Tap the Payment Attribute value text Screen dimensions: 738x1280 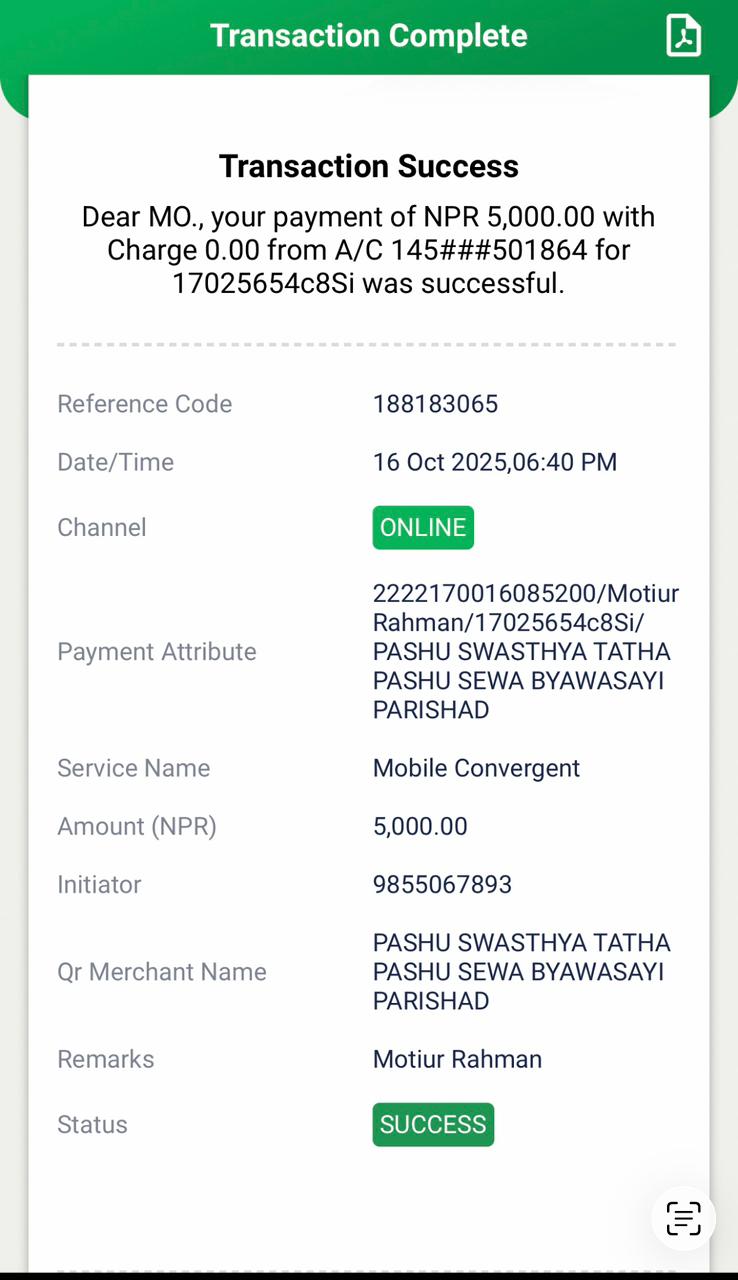coord(526,652)
